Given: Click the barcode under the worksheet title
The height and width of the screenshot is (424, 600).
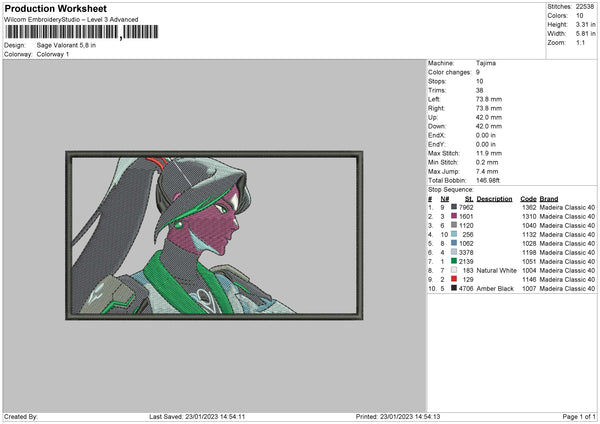Looking at the screenshot, I should (x=82, y=32).
